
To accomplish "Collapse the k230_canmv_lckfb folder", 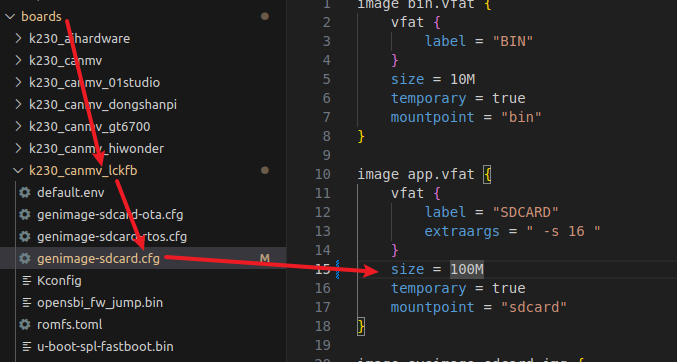I will 18,171.
